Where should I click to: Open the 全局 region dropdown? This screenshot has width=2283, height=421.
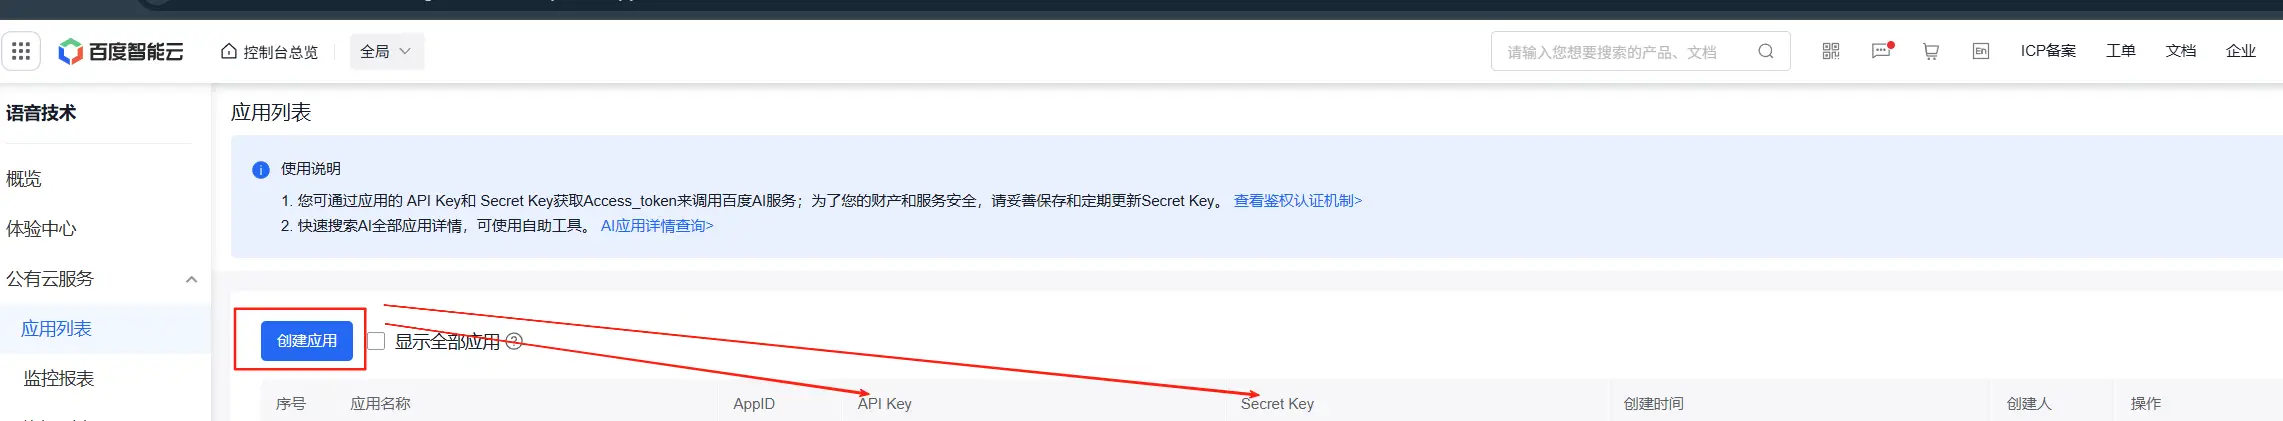pos(387,51)
